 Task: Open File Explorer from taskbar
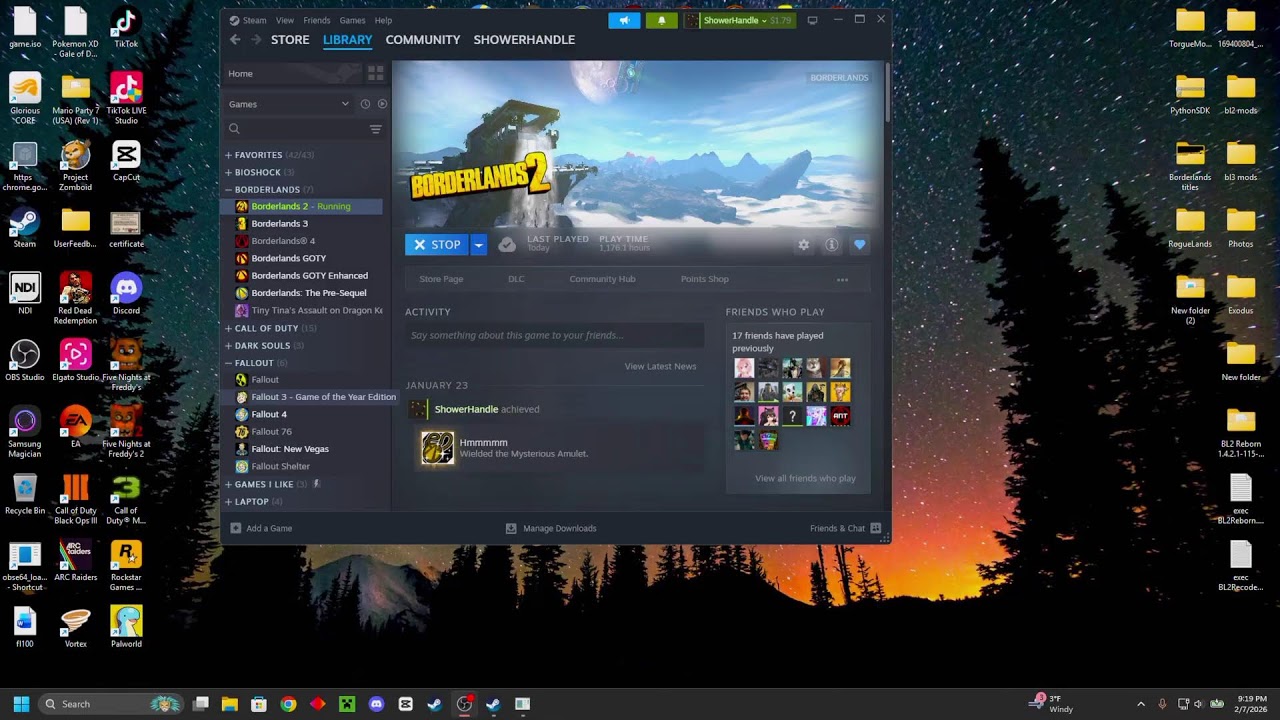tap(230, 704)
